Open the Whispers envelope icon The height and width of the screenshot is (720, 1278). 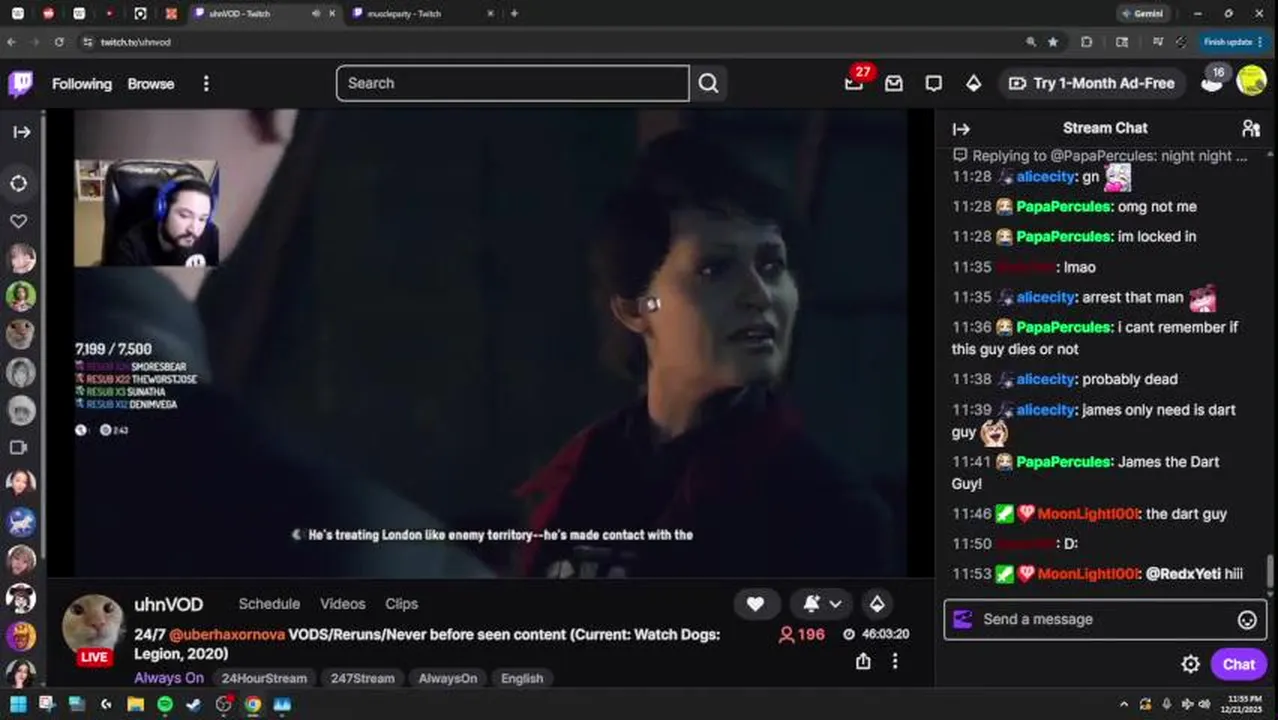pyautogui.click(x=894, y=84)
